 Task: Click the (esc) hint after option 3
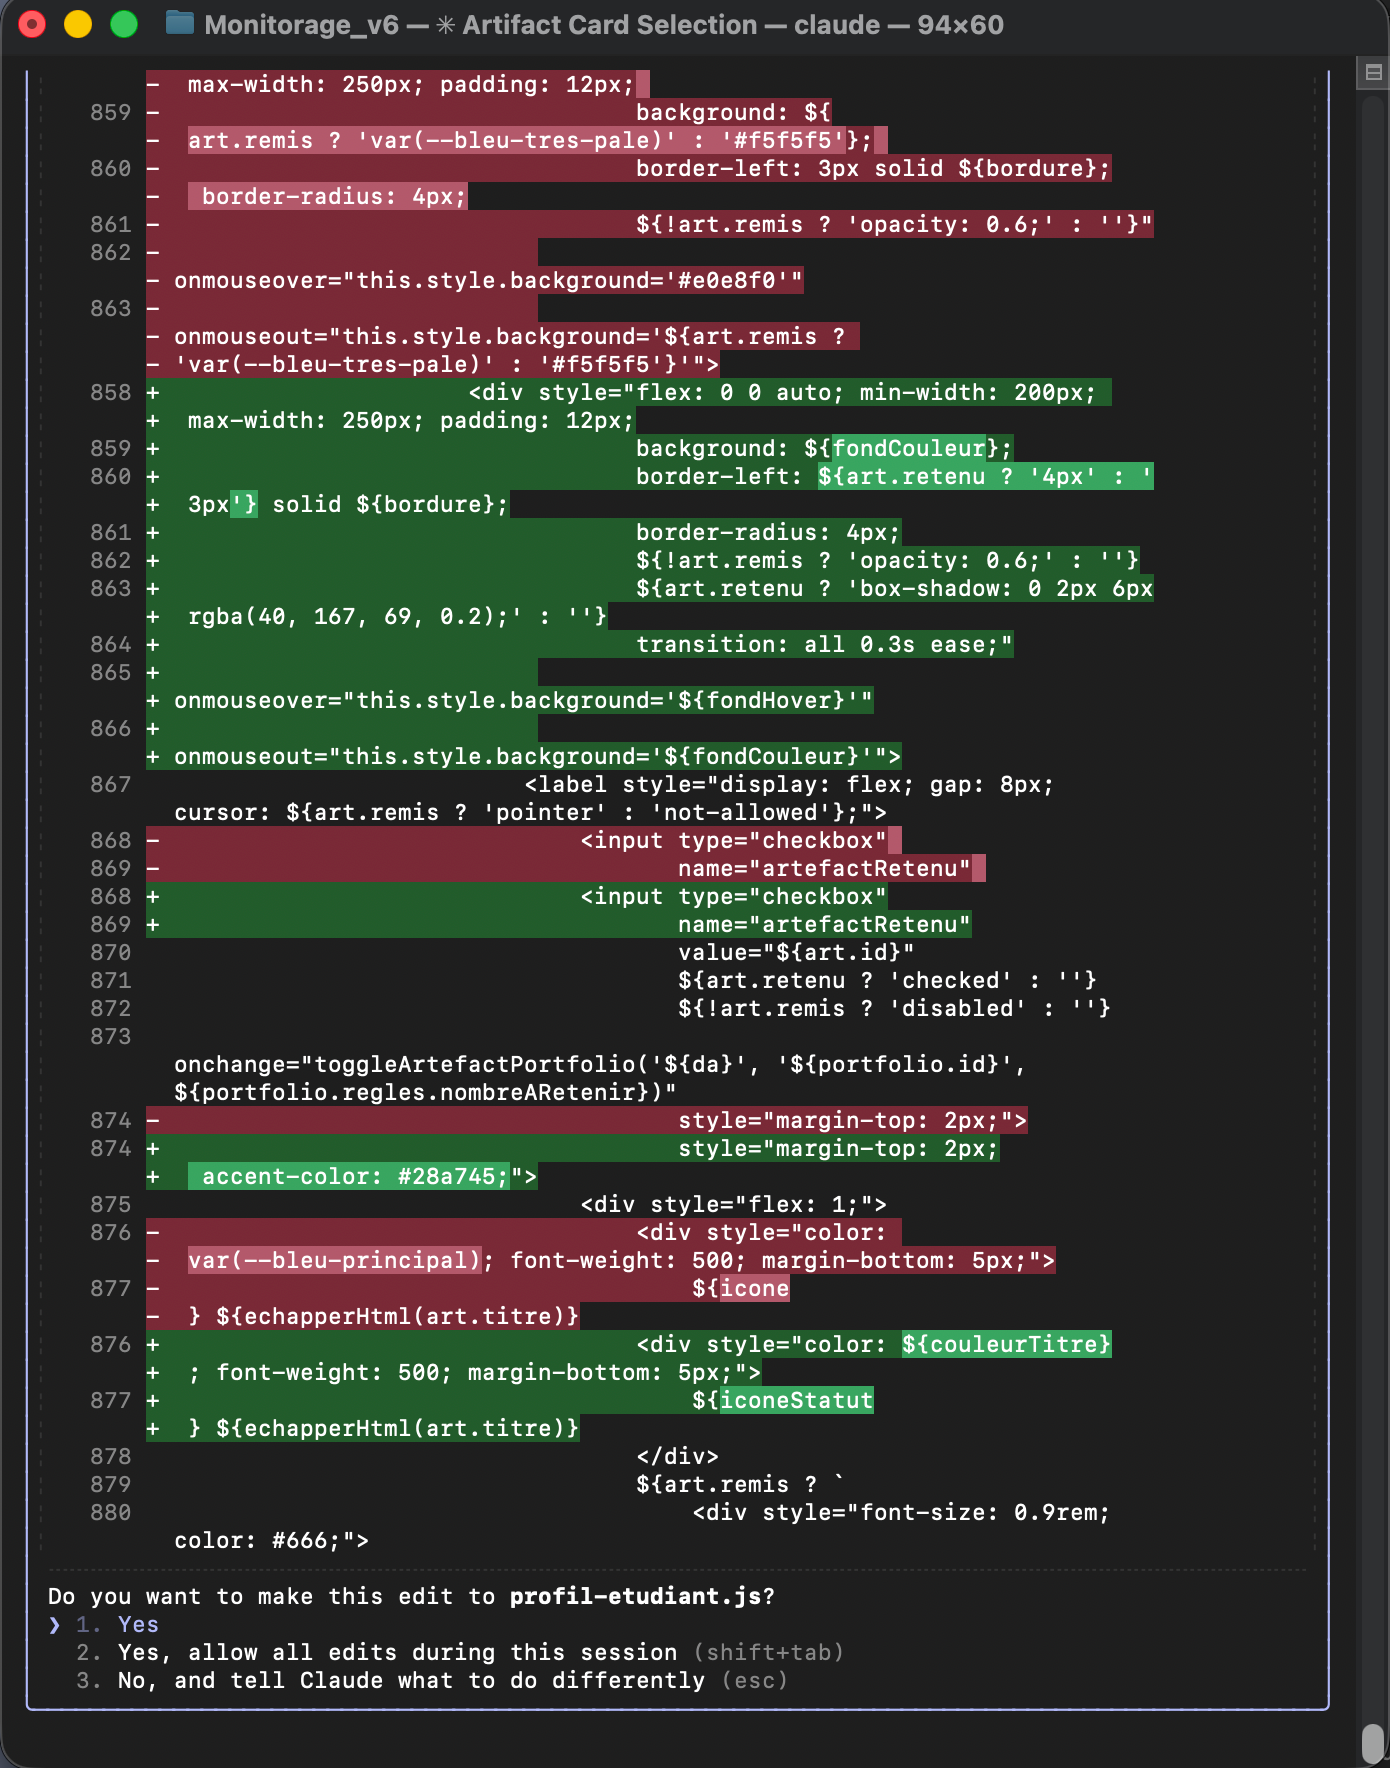755,1681
